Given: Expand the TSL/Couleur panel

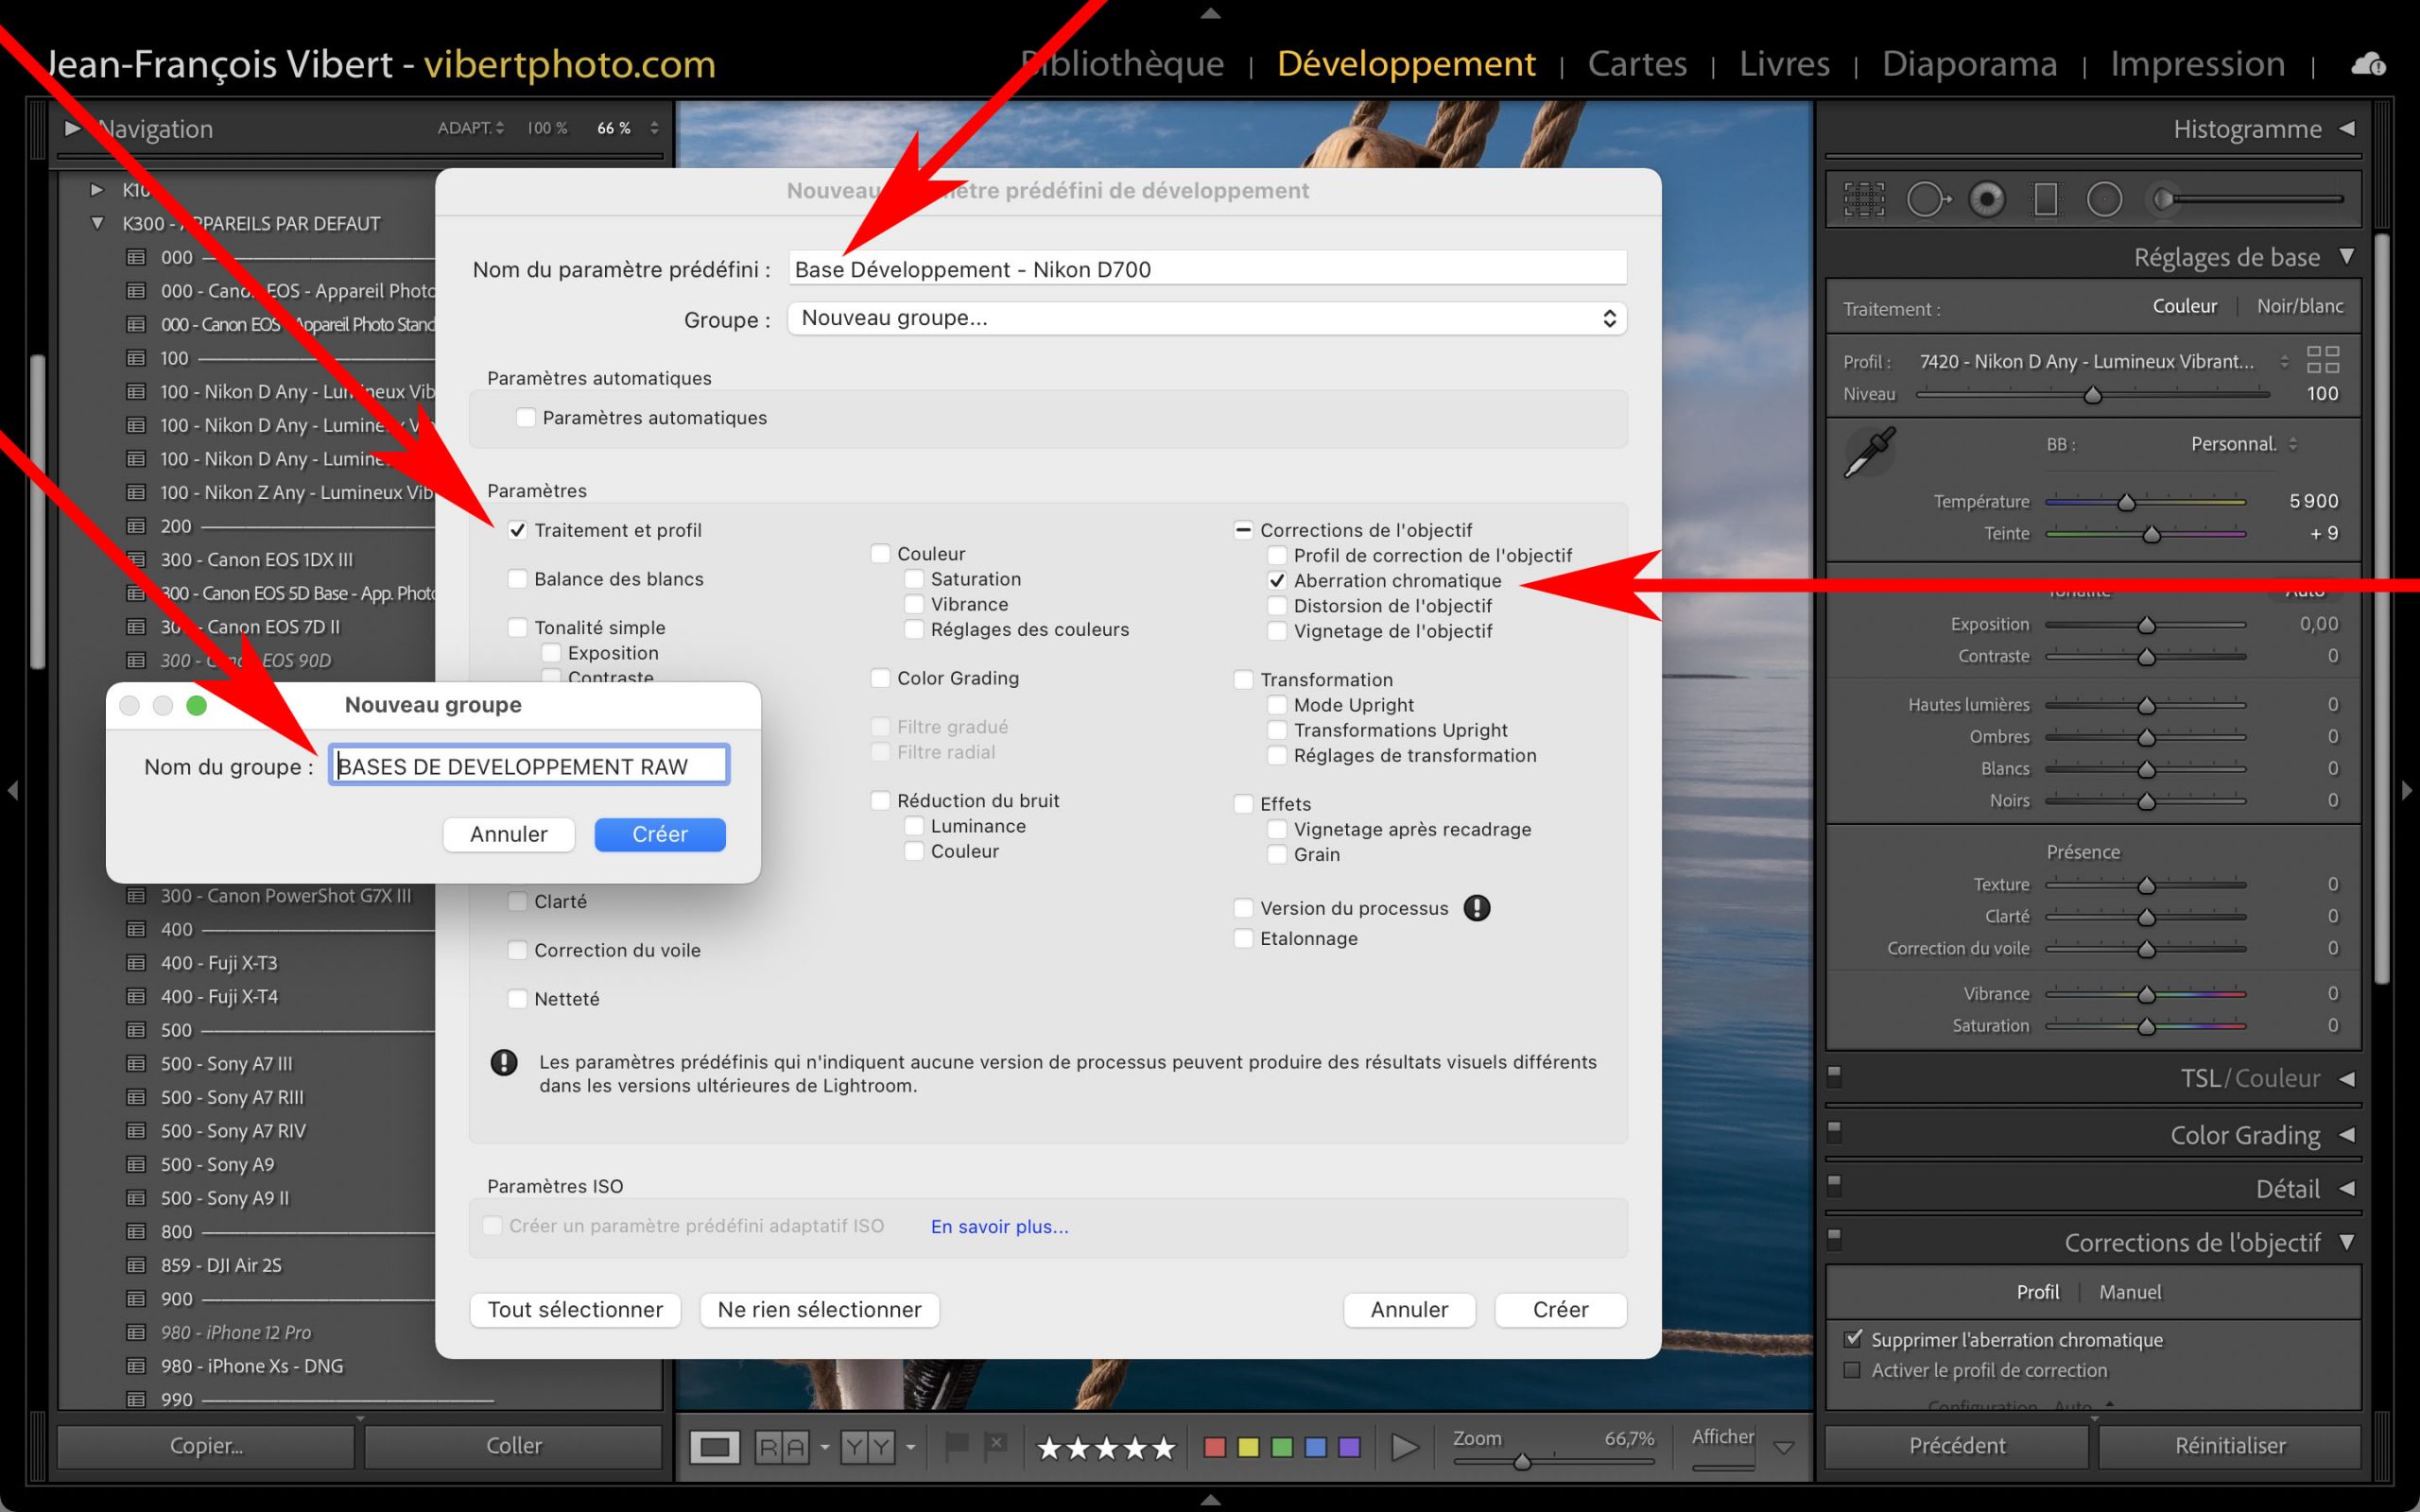Looking at the screenshot, I should pos(2346,1079).
